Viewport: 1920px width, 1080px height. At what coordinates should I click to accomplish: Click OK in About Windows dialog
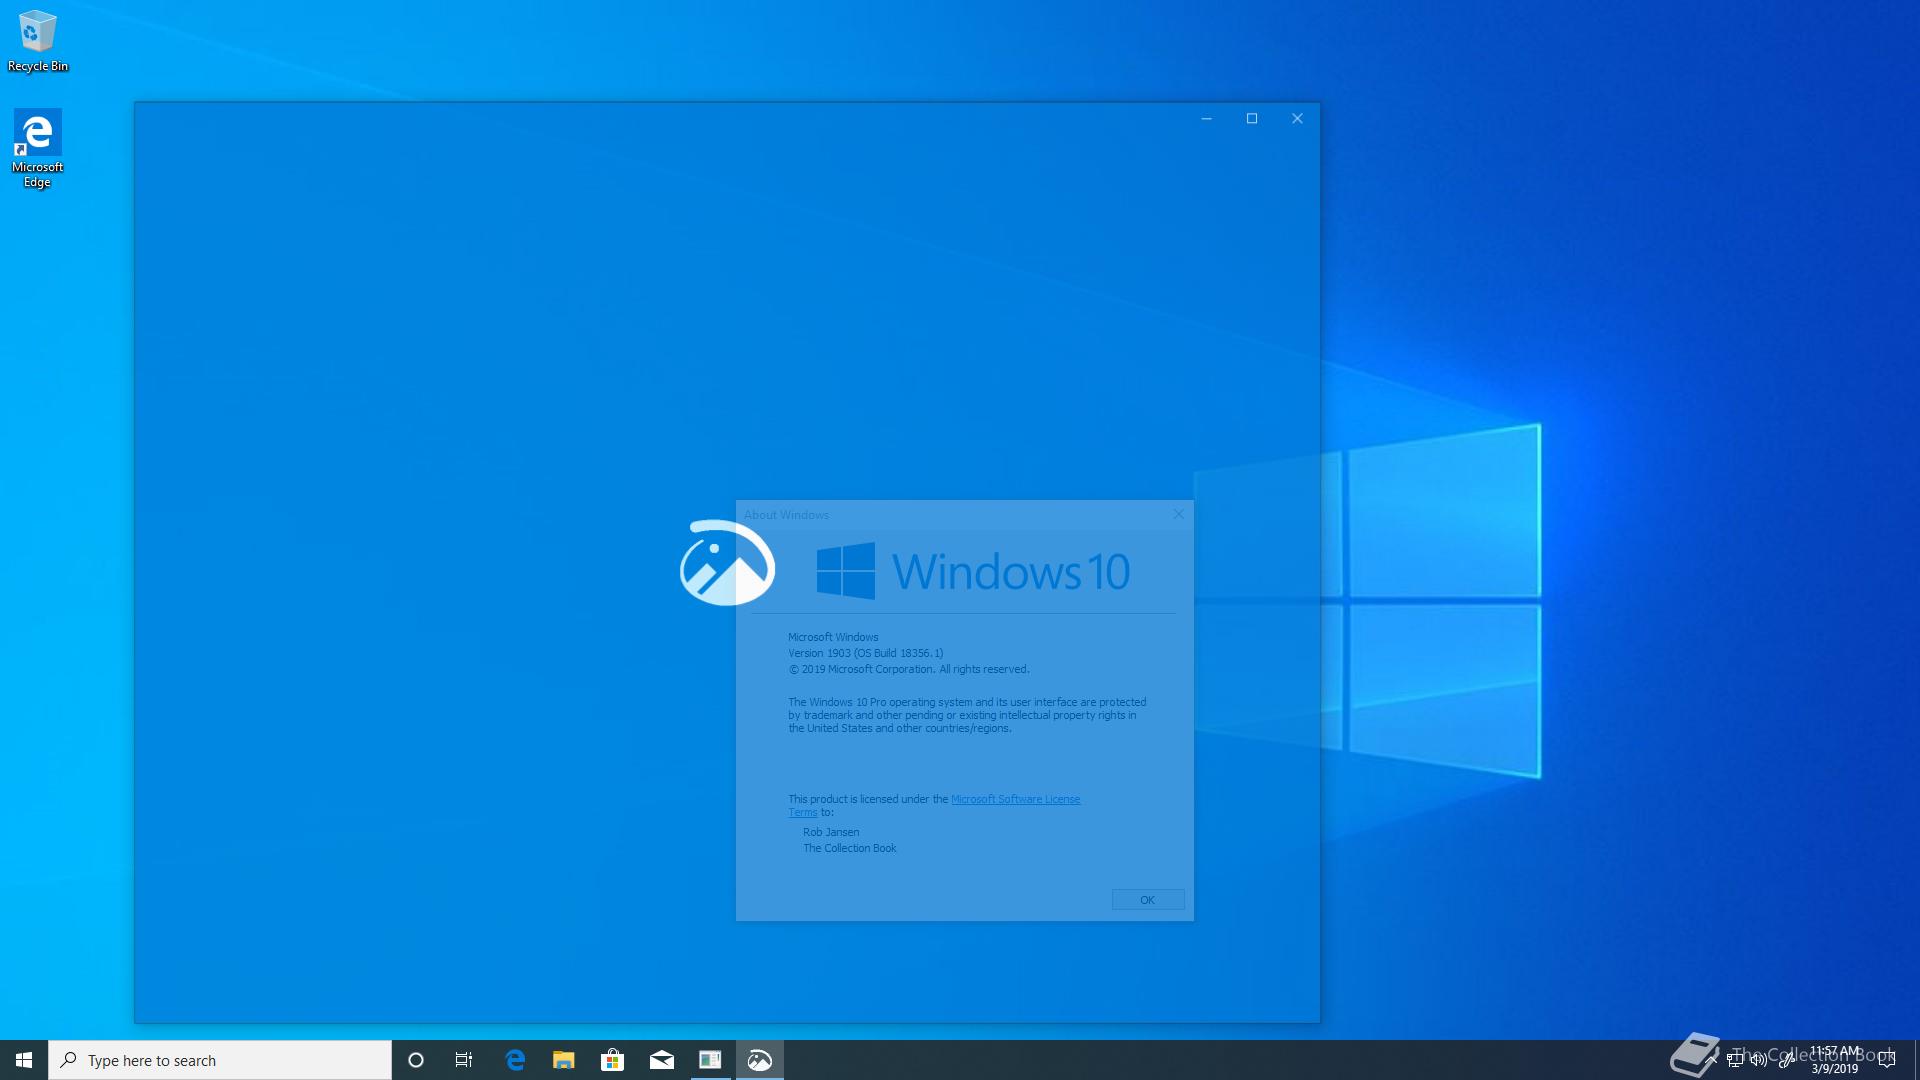[x=1148, y=900]
